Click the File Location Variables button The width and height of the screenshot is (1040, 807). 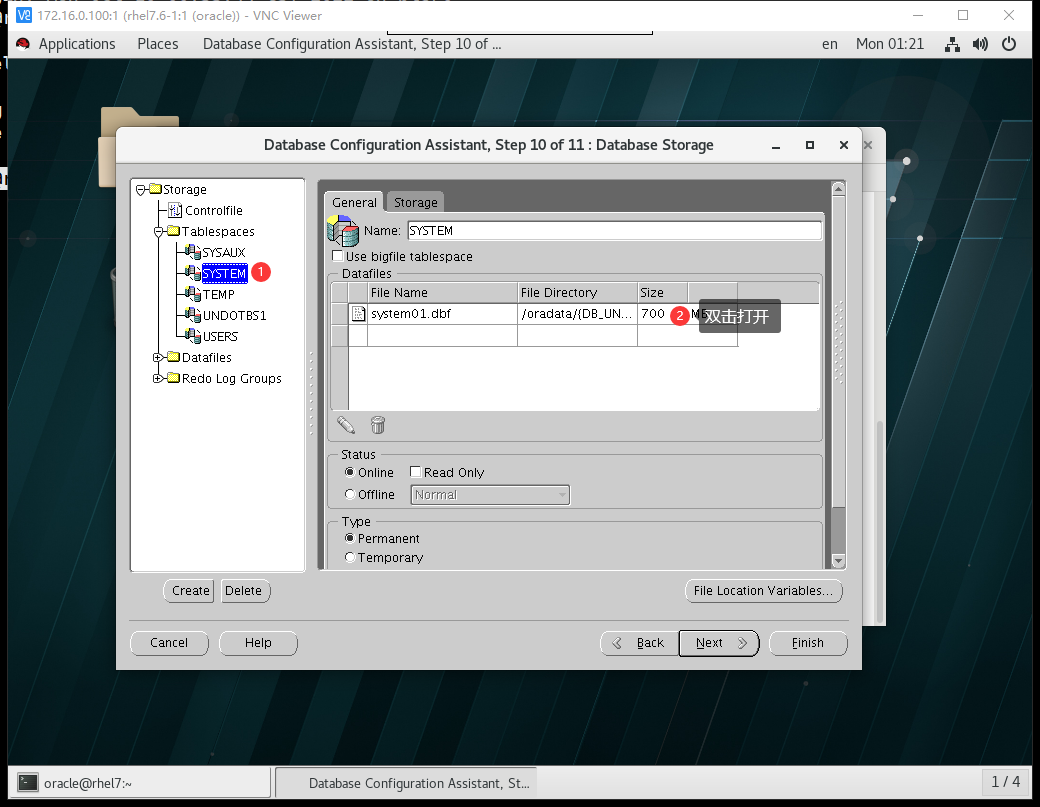click(763, 590)
